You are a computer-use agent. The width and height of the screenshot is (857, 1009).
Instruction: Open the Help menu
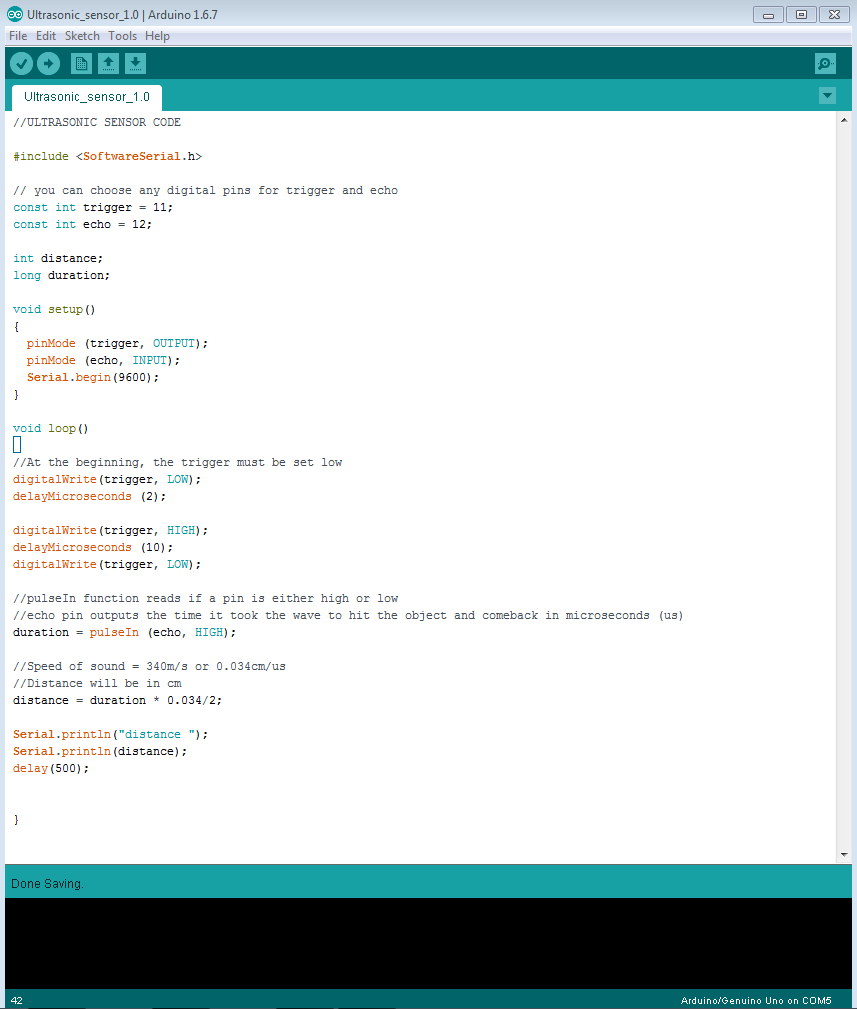pos(157,36)
